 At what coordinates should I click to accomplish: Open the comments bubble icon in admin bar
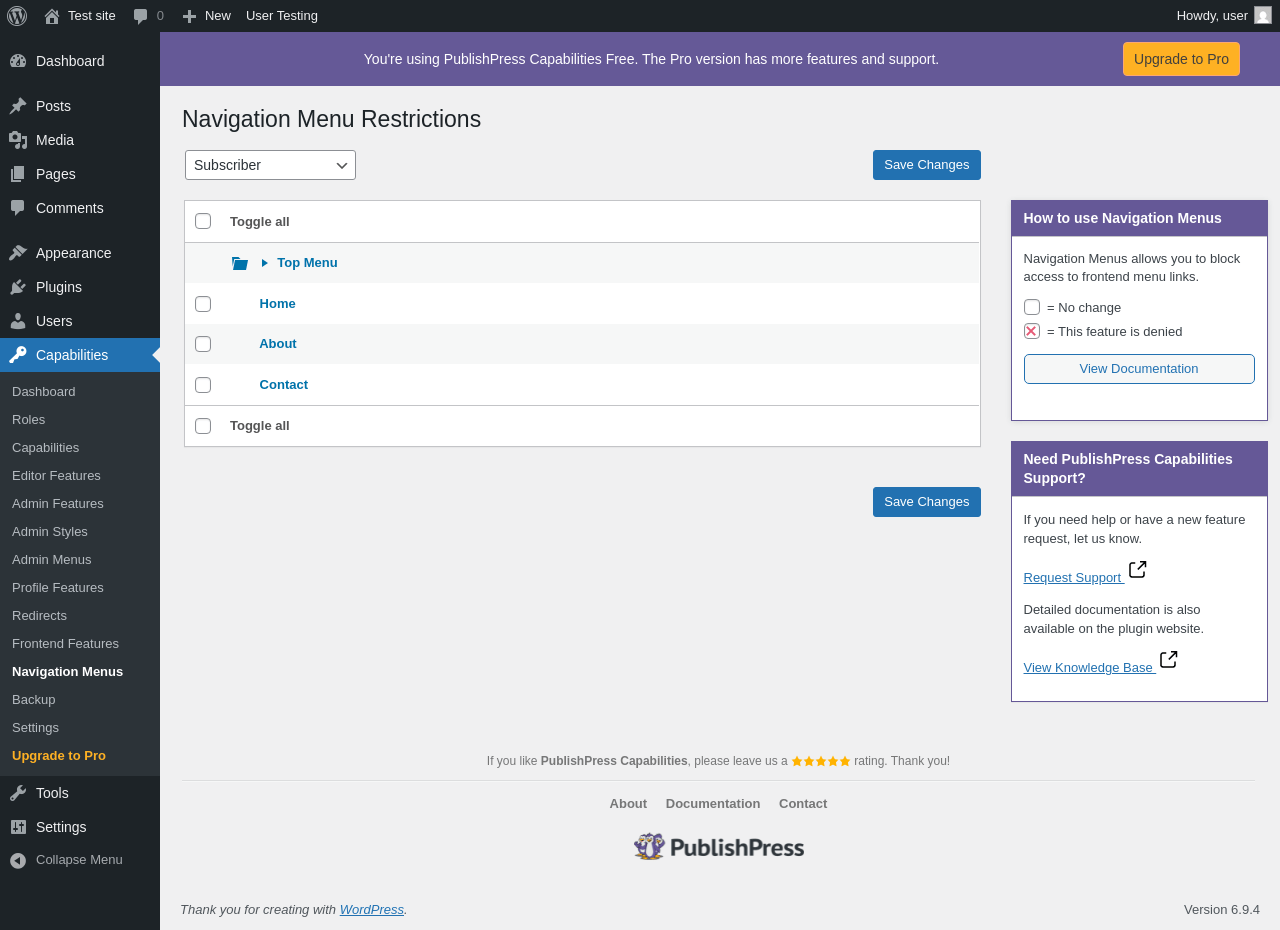tap(140, 16)
